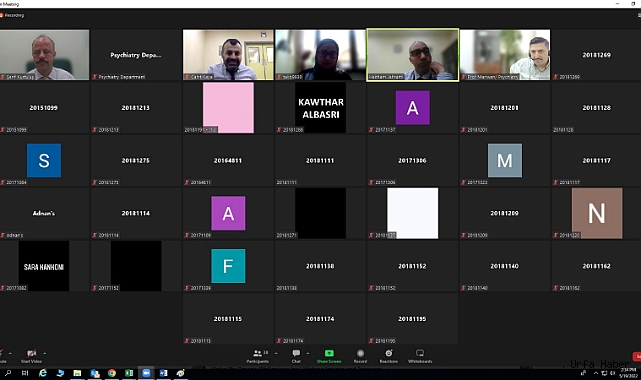
Task: Expand the arrow next to Start Video
Action: pos(44,353)
